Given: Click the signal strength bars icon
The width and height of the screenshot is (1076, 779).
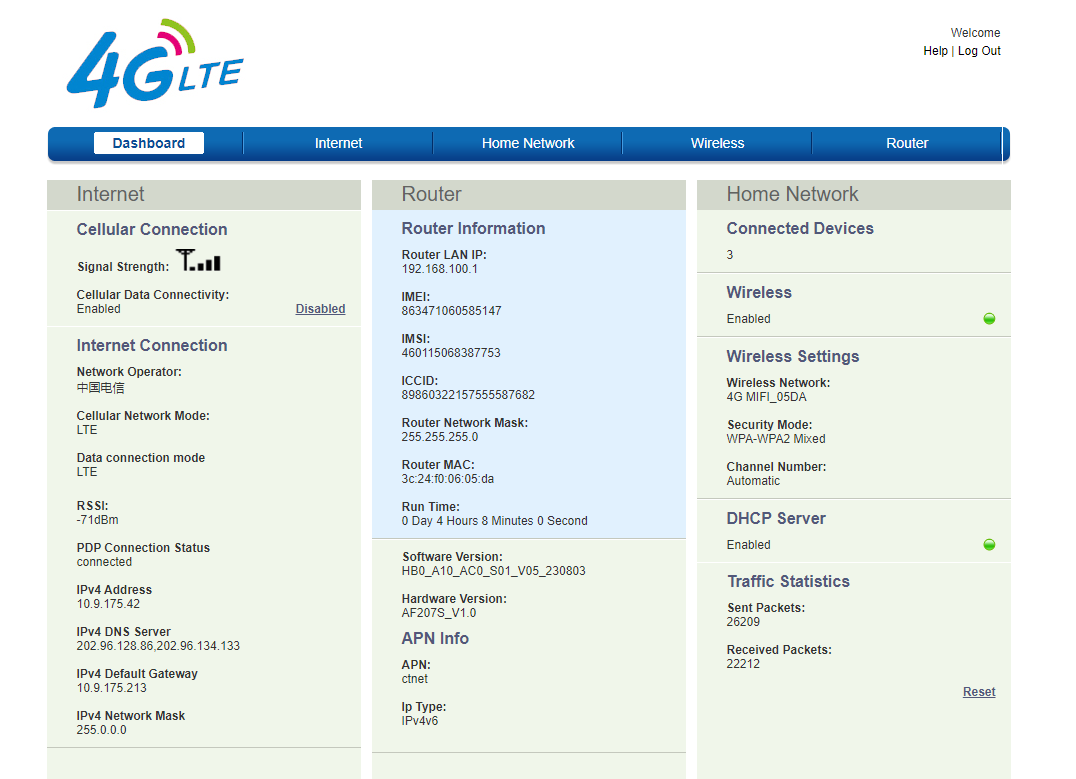Looking at the screenshot, I should pos(198,261).
